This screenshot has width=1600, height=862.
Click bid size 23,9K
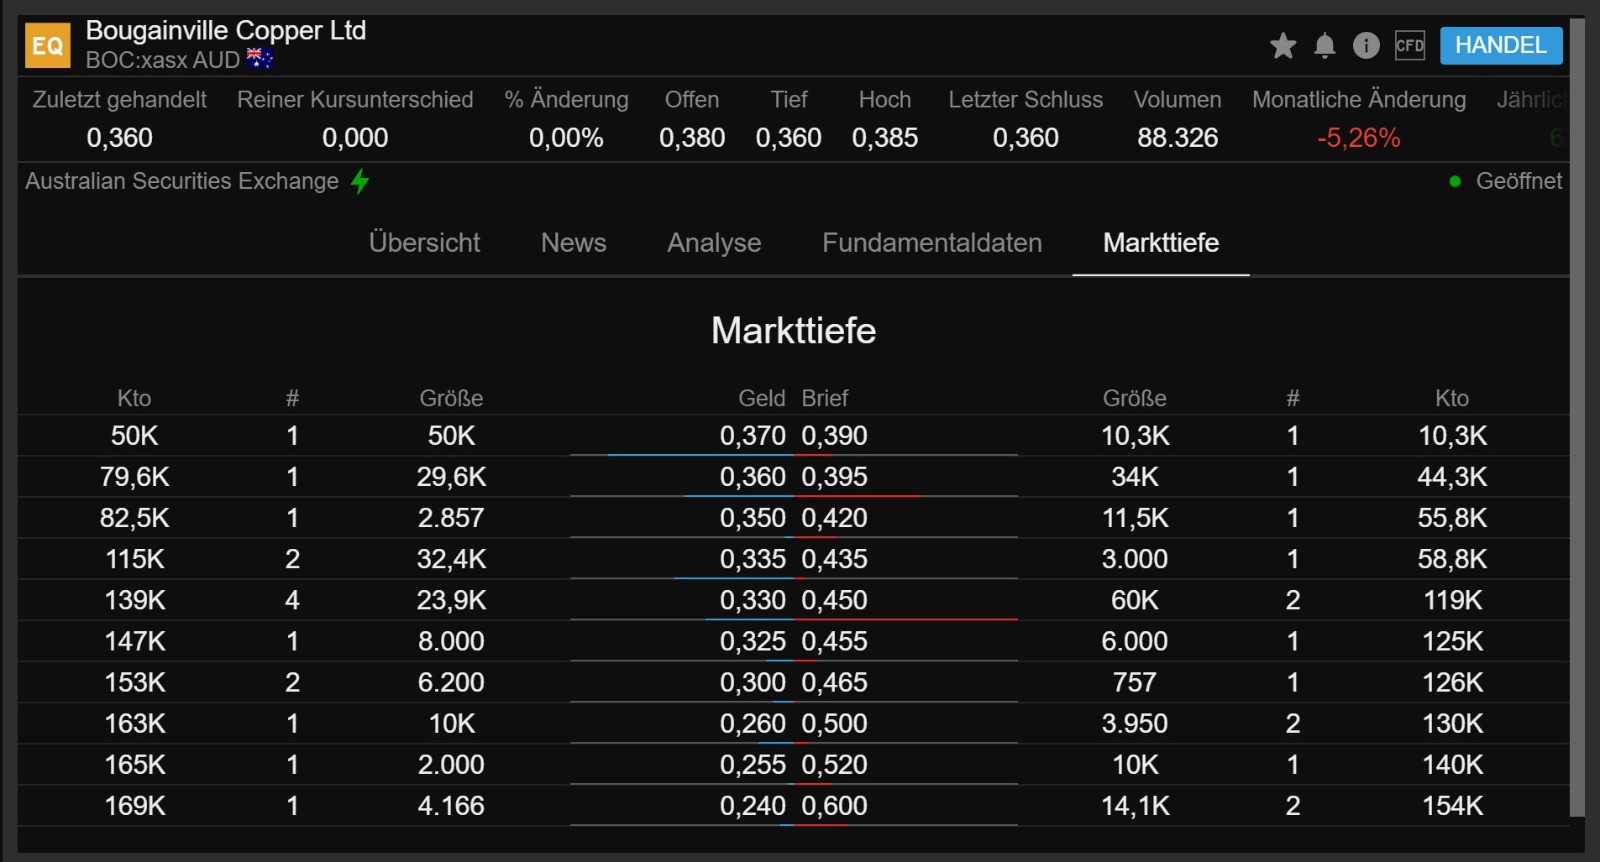click(451, 600)
